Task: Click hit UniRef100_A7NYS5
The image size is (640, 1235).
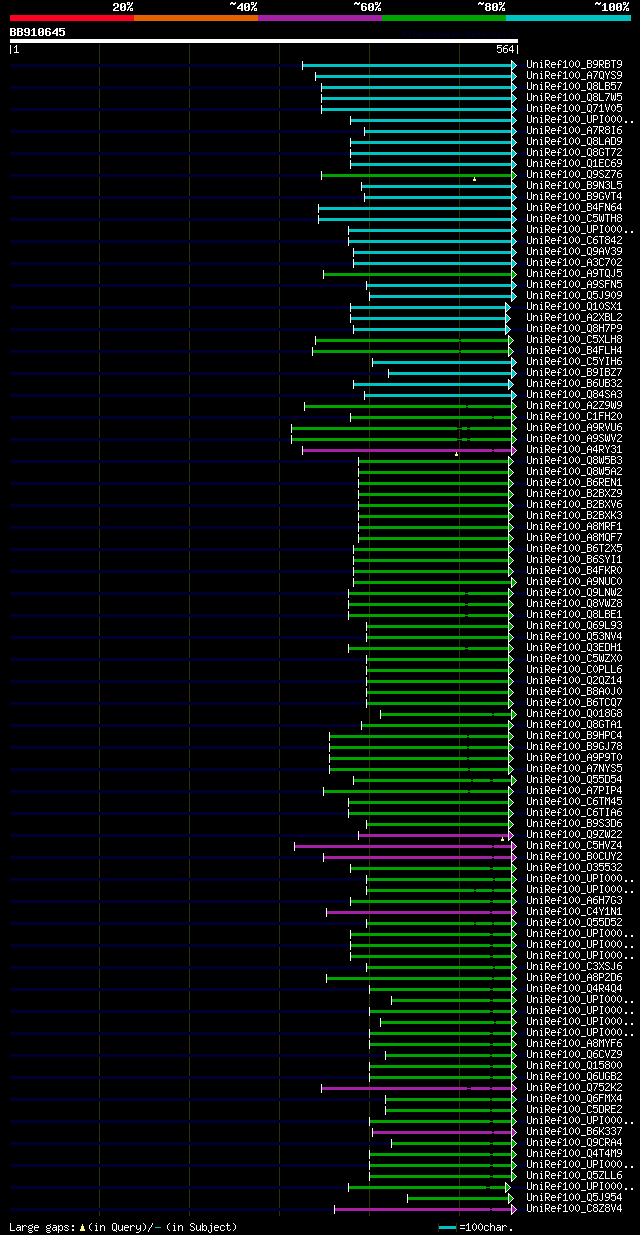Action: [x=574, y=769]
